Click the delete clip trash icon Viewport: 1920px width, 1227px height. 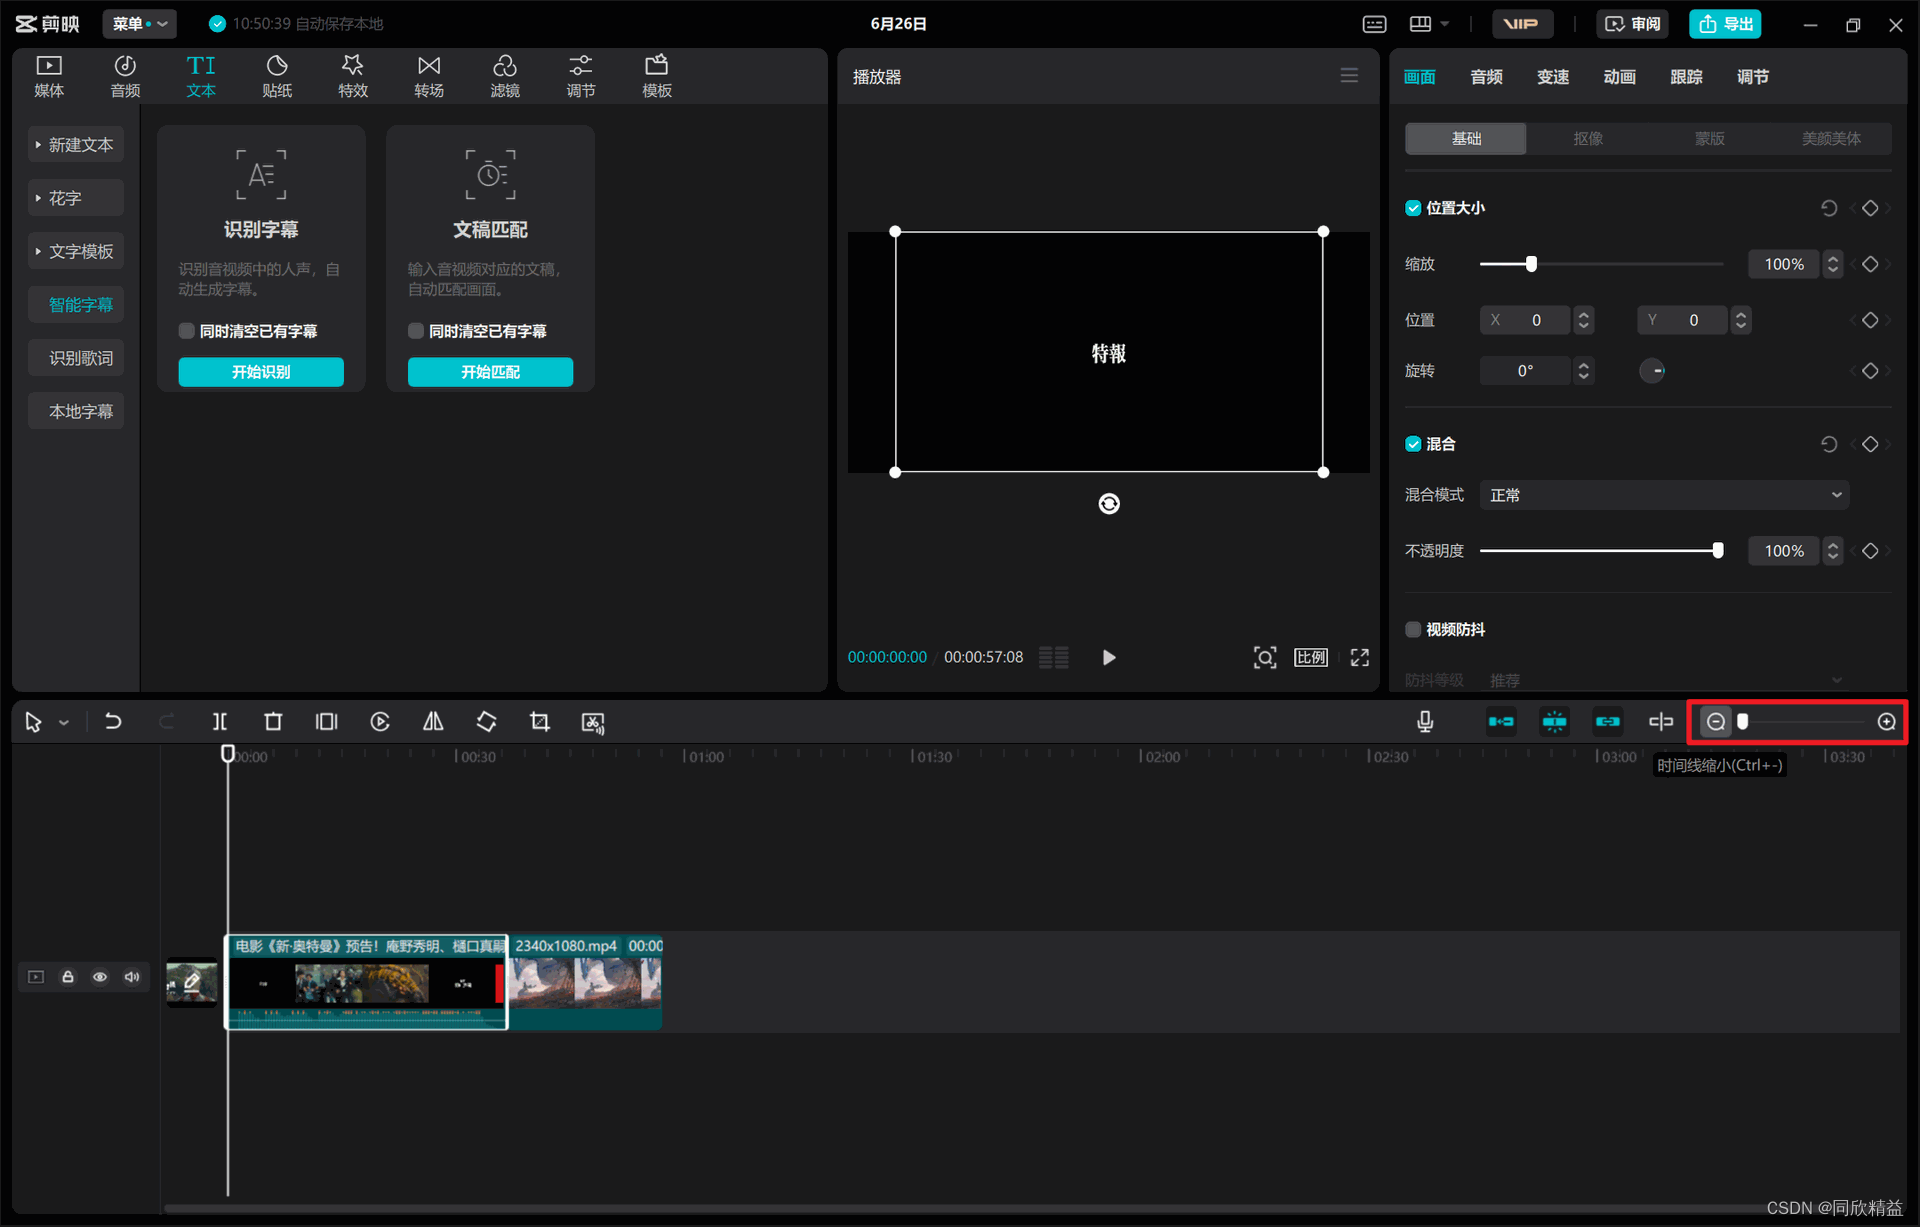coord(273,722)
